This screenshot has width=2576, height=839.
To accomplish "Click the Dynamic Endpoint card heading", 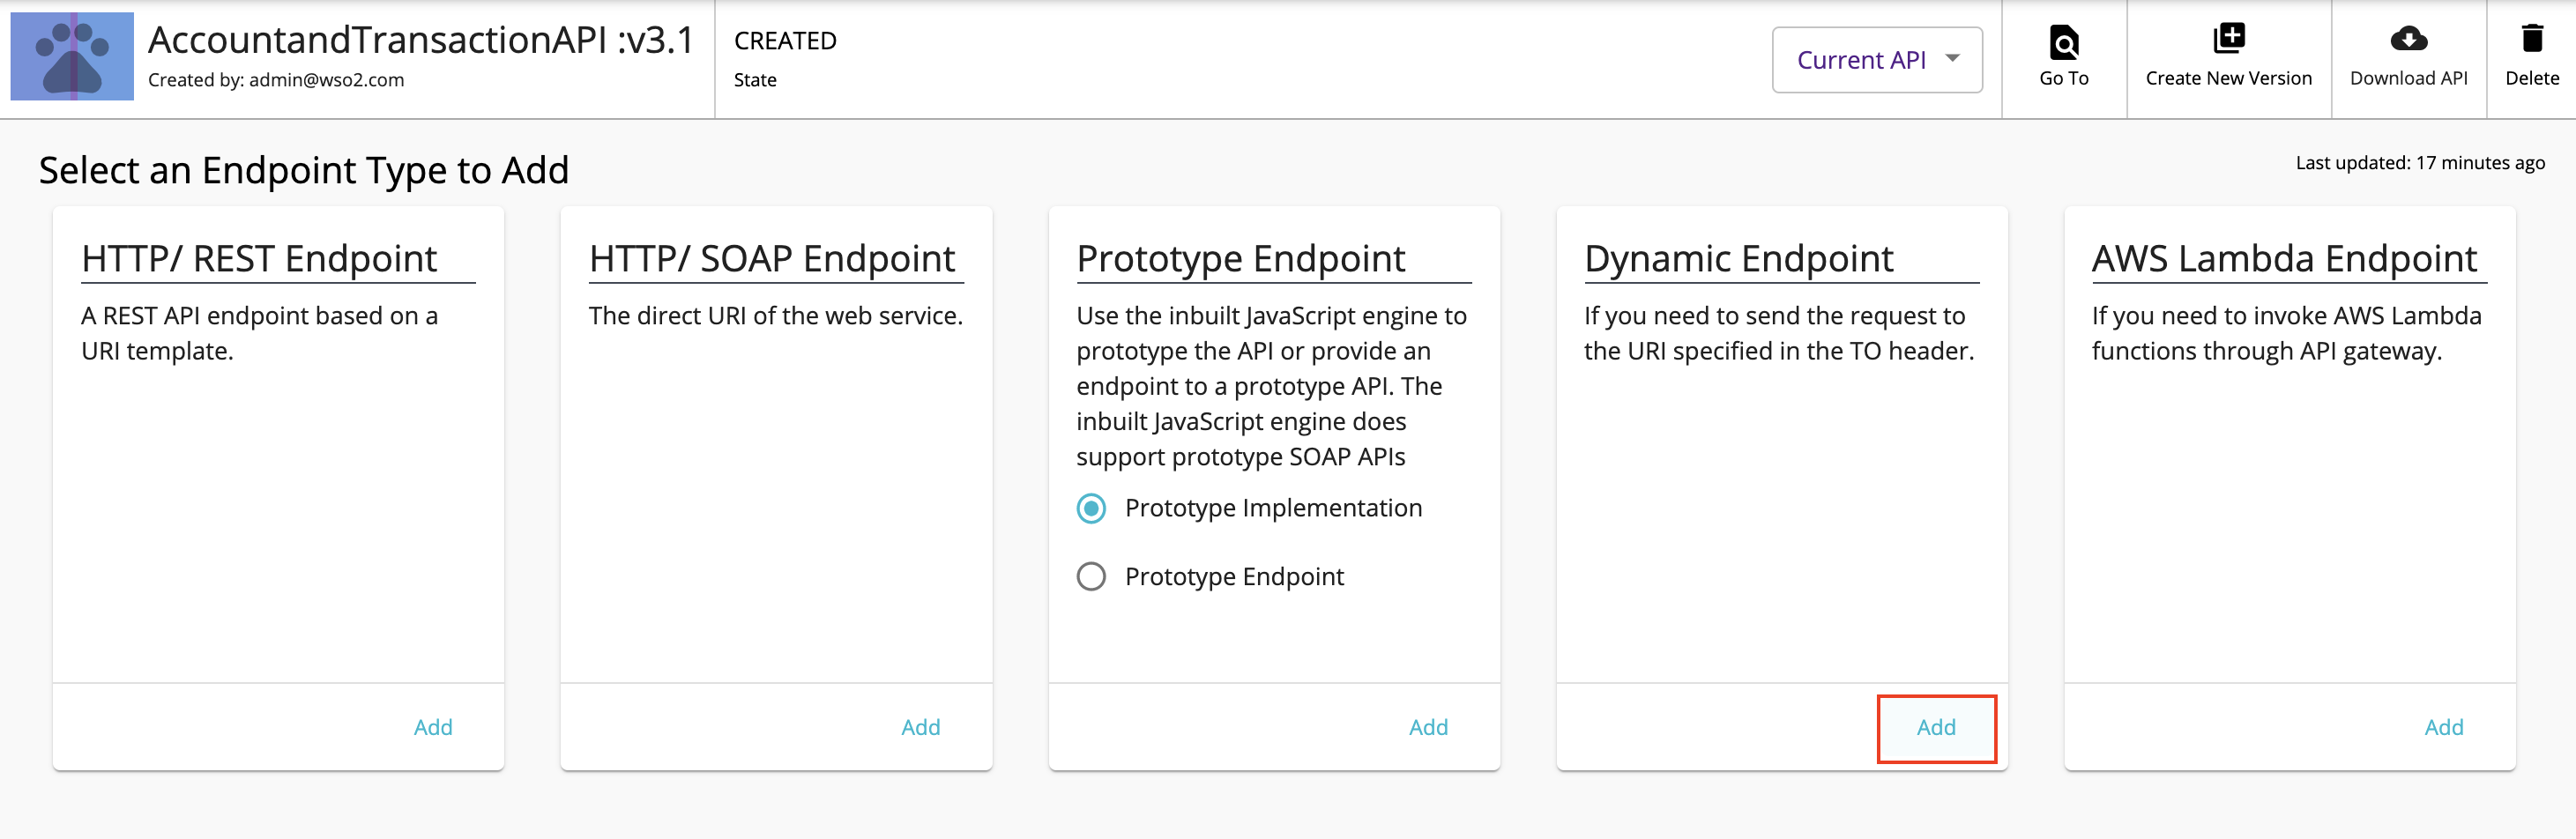I will tap(1738, 259).
